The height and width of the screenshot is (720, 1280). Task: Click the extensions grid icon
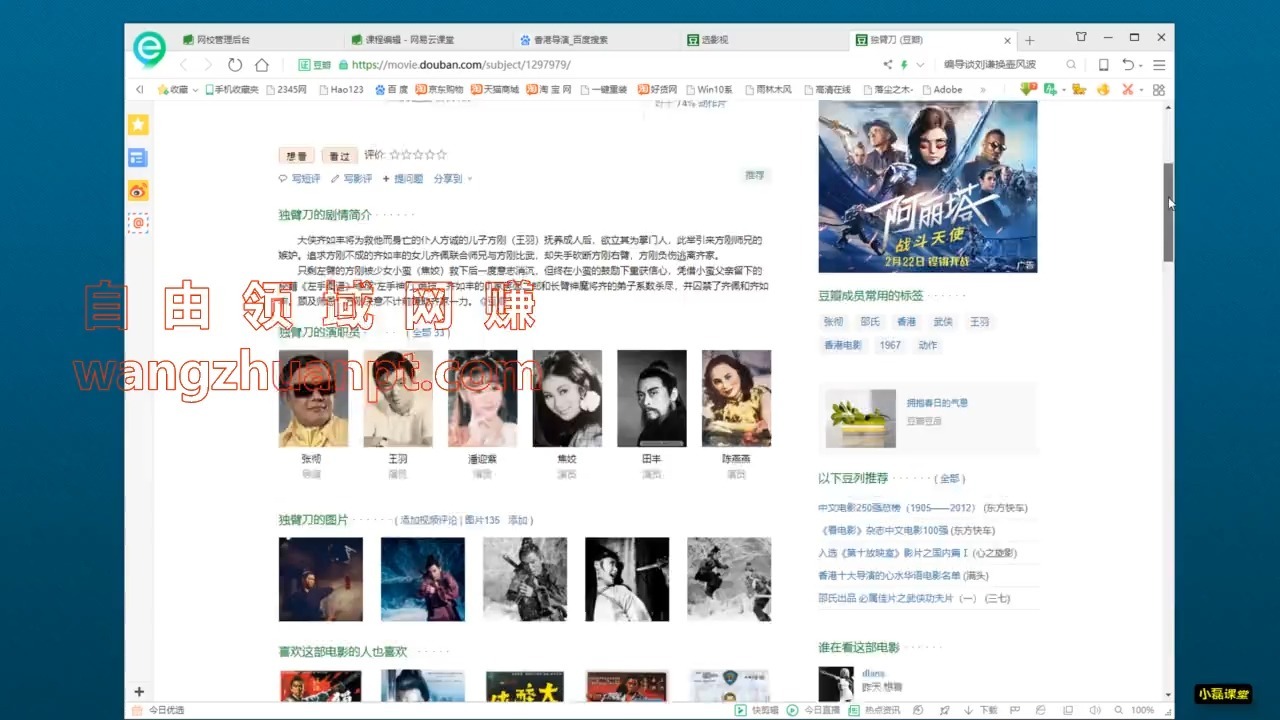[x=1159, y=89]
